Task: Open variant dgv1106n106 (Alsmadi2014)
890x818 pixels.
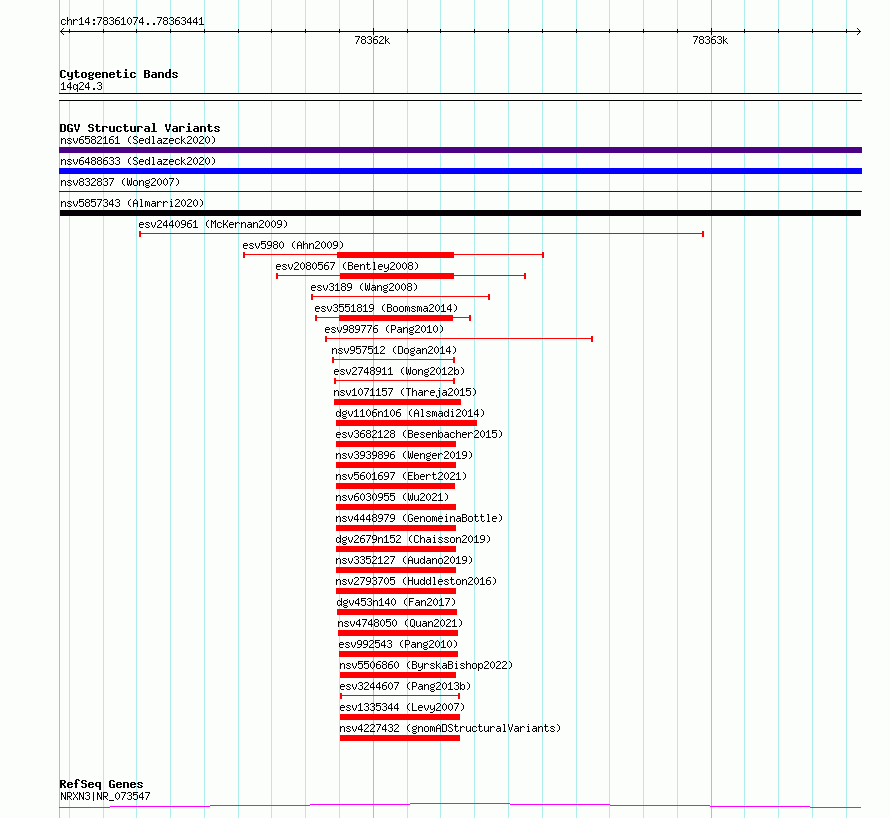Action: coord(410,413)
